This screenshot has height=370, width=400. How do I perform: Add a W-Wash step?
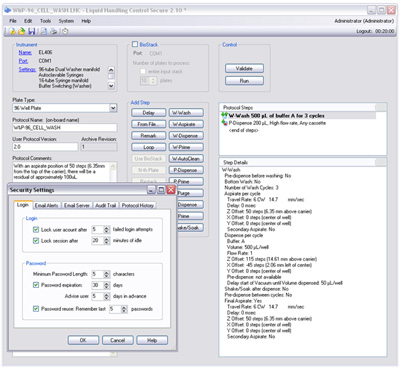tap(186, 113)
